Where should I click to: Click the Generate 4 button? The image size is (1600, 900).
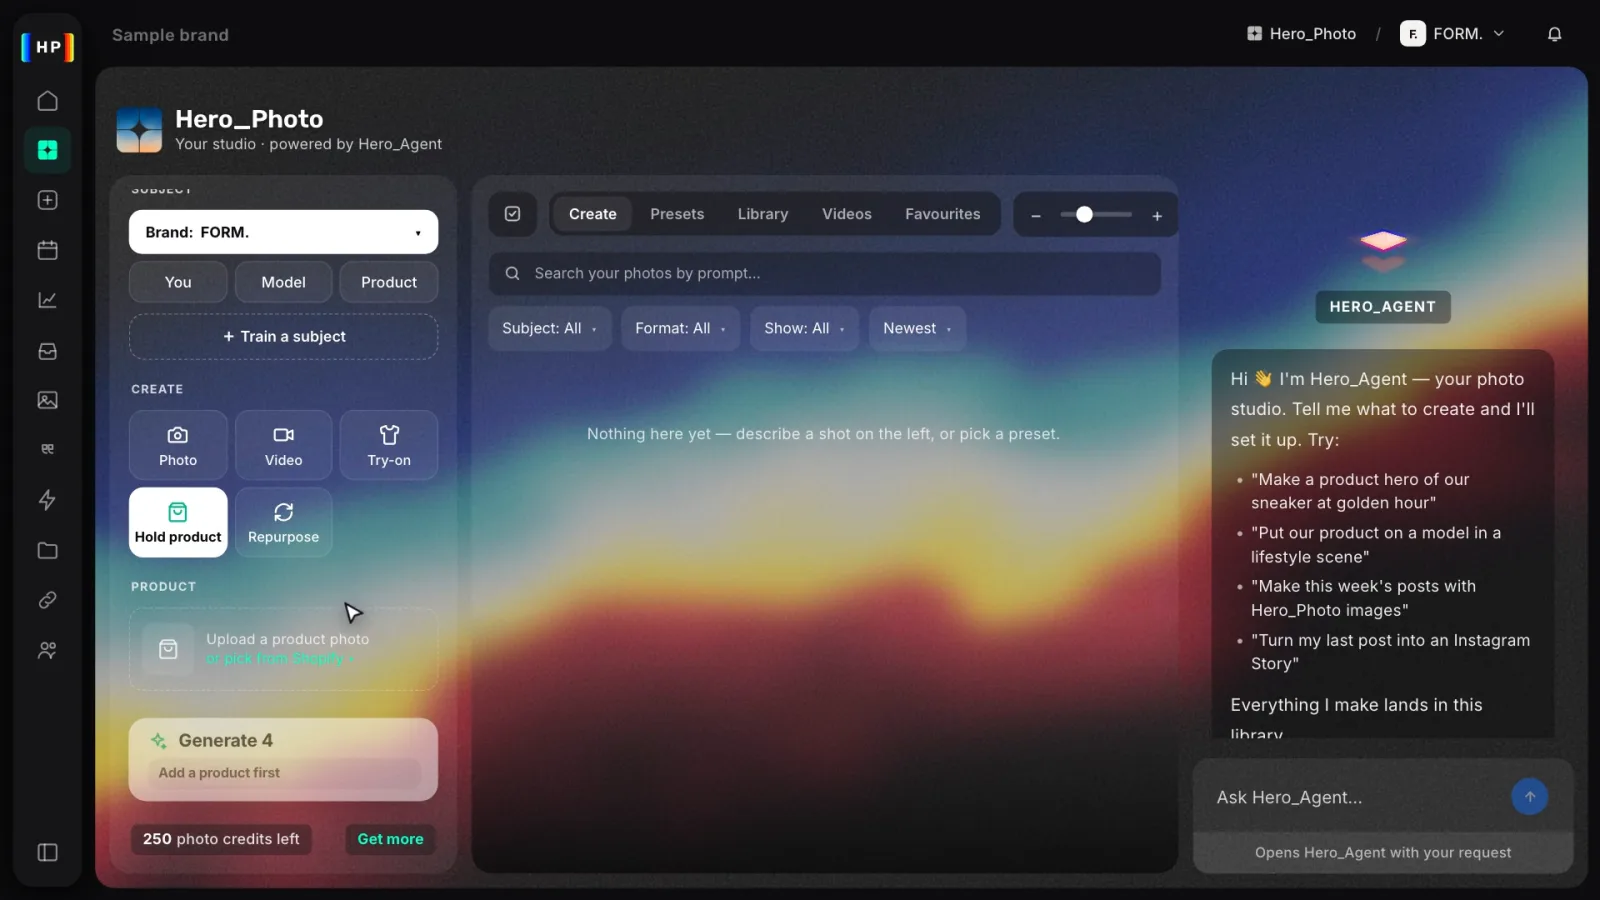click(283, 759)
